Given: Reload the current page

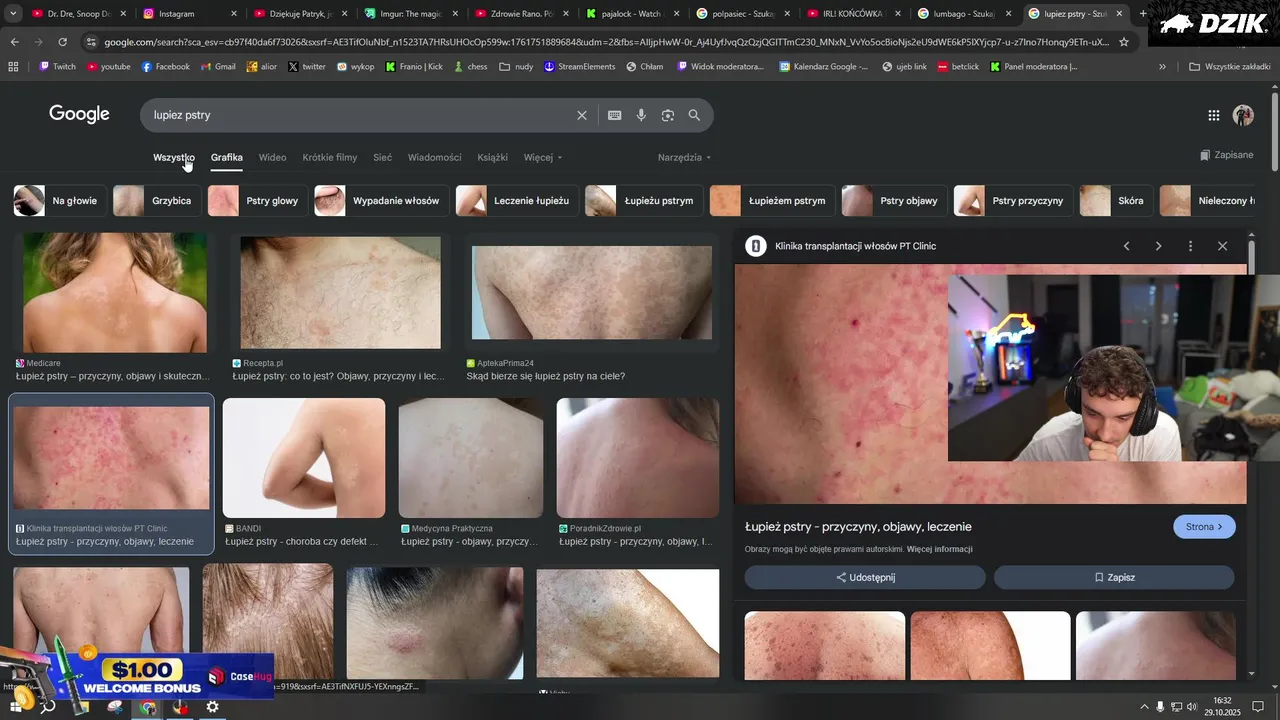Looking at the screenshot, I should tap(62, 42).
